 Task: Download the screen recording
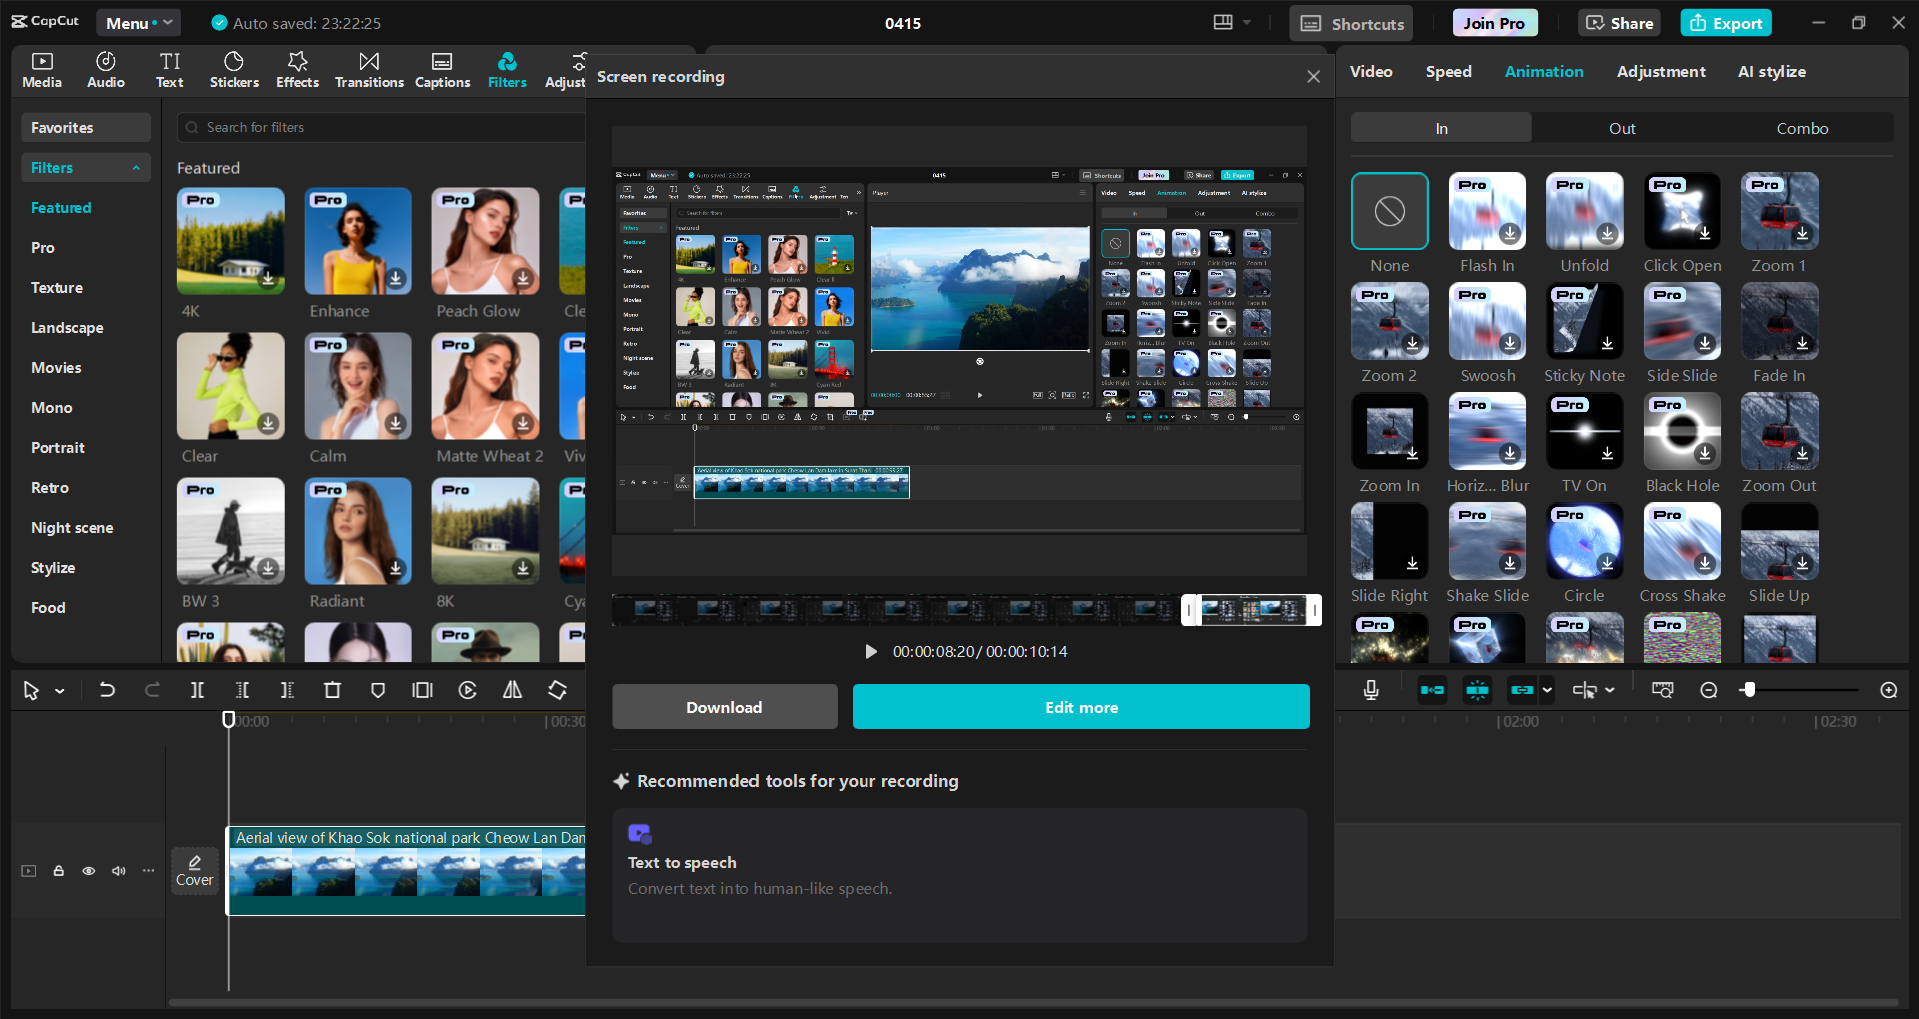pyautogui.click(x=724, y=706)
